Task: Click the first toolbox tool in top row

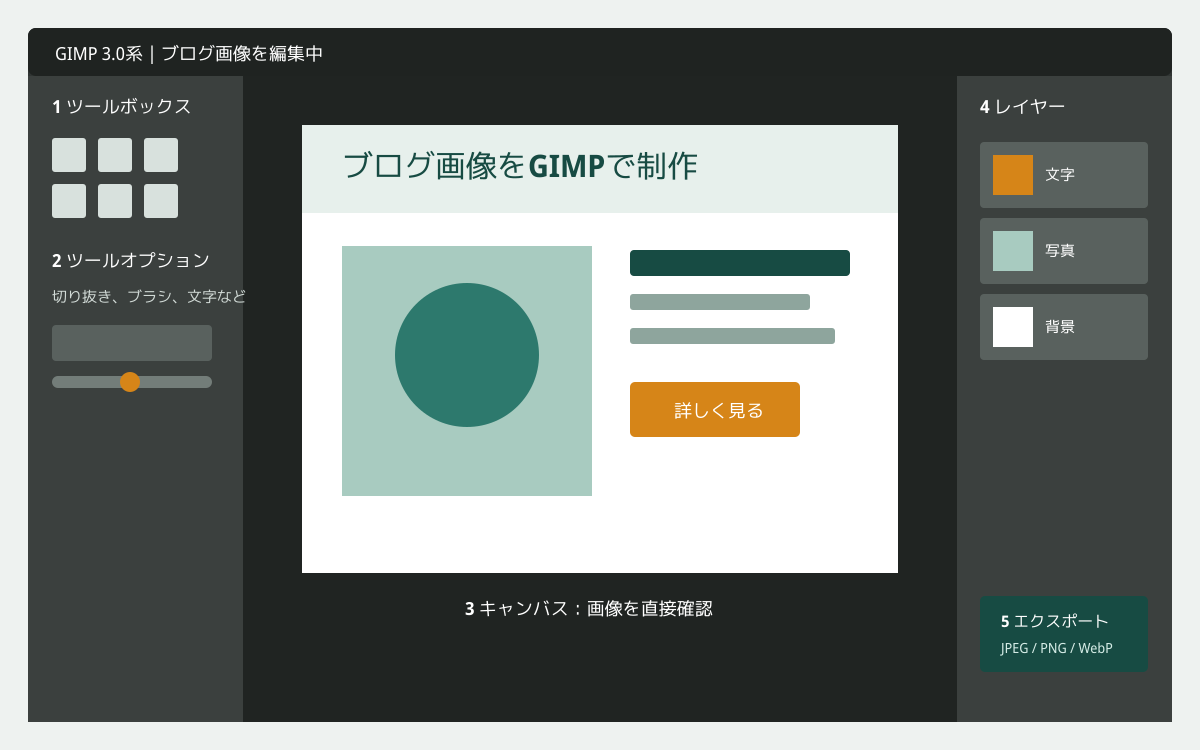Action: 69,155
